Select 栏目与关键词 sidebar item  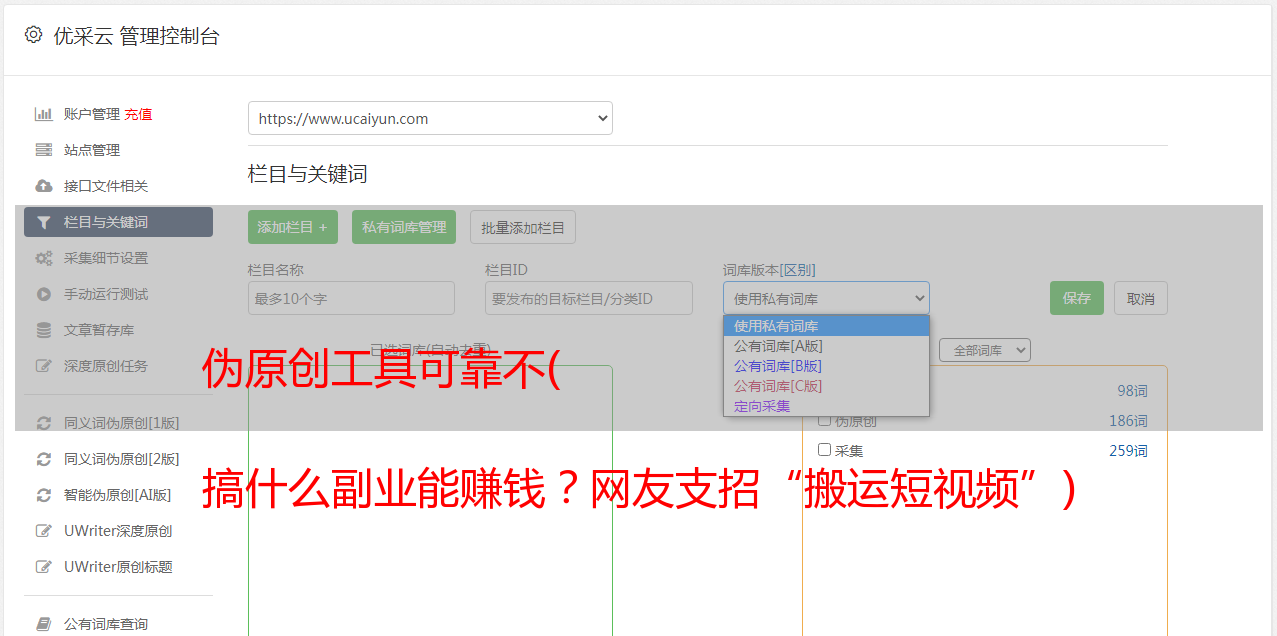pos(118,222)
